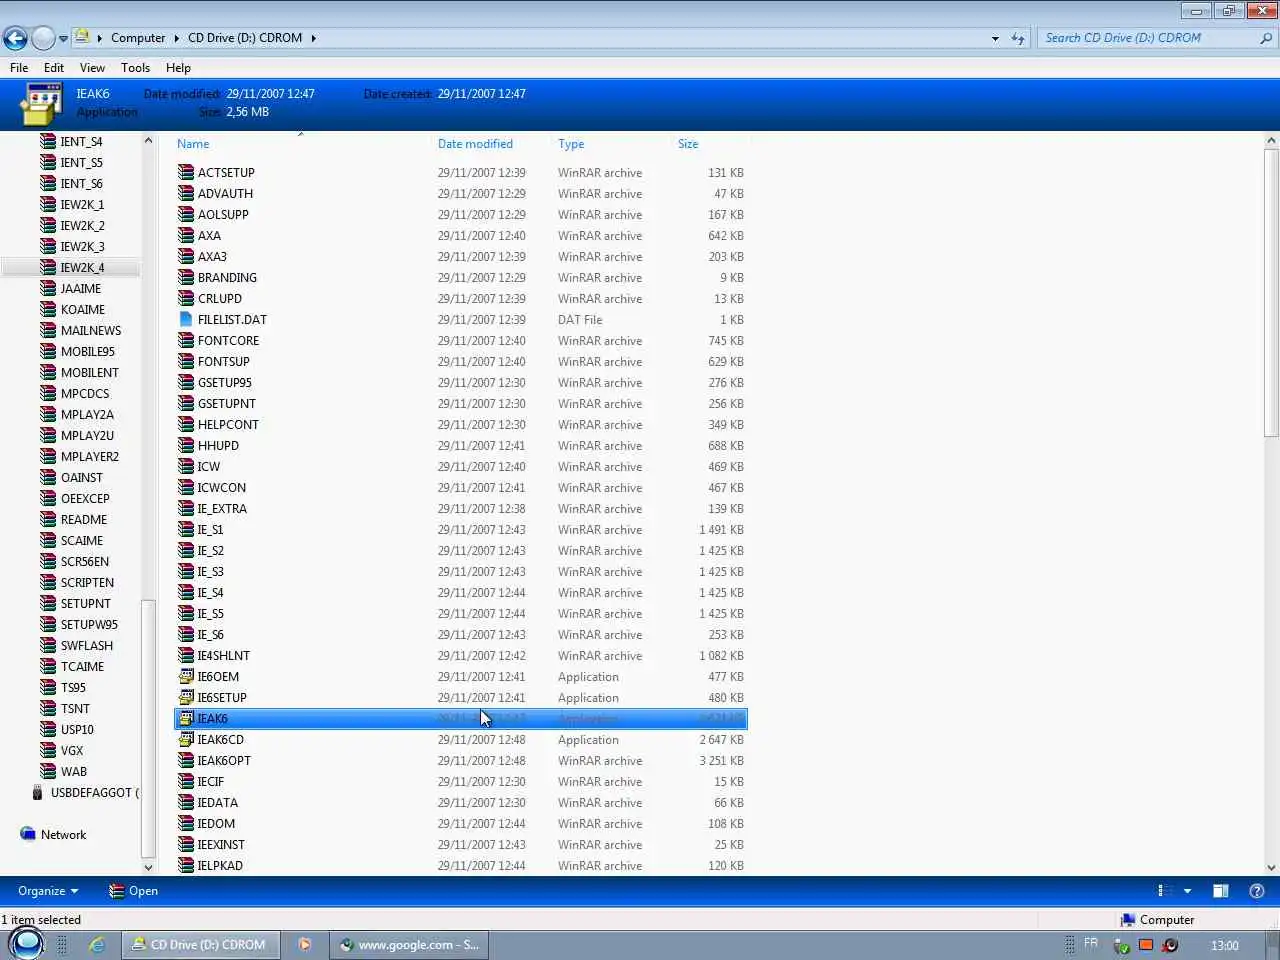
Task: Select the AOLSUPP archive icon
Action: click(186, 214)
